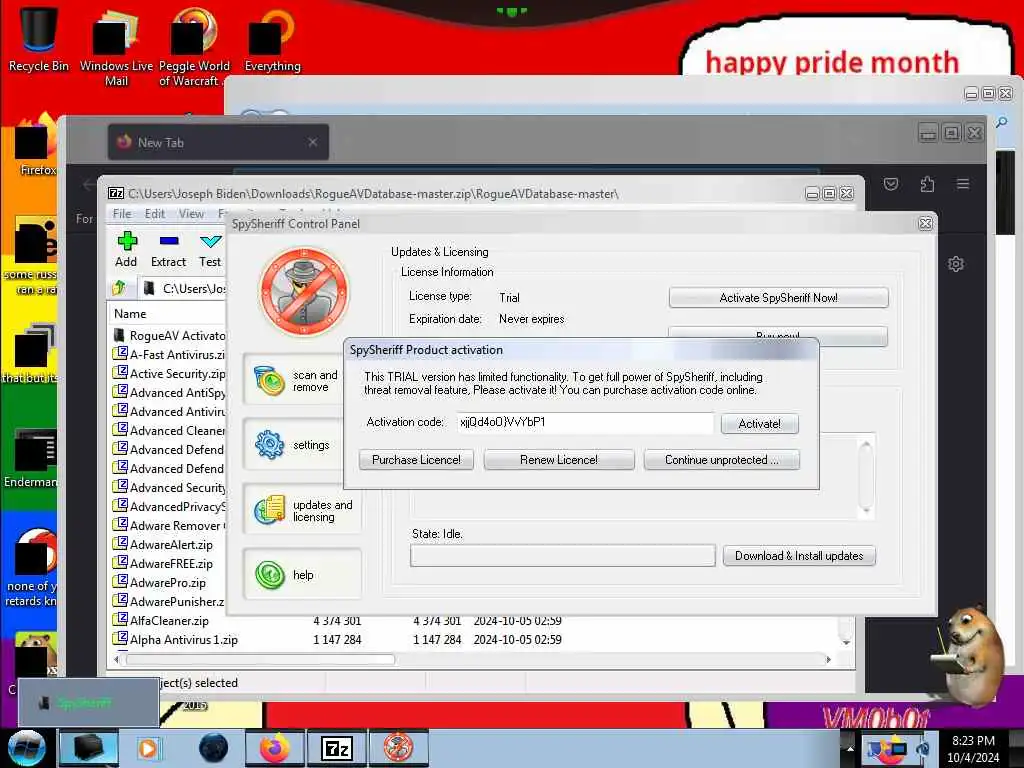The height and width of the screenshot is (768, 1024).
Task: Open Windows Live Mail desktop icon
Action: (116, 47)
